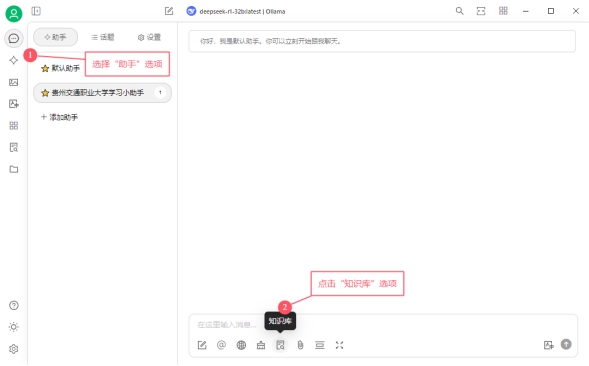Open new topic icon in input toolbar
This screenshot has width=589, height=366.
point(202,345)
